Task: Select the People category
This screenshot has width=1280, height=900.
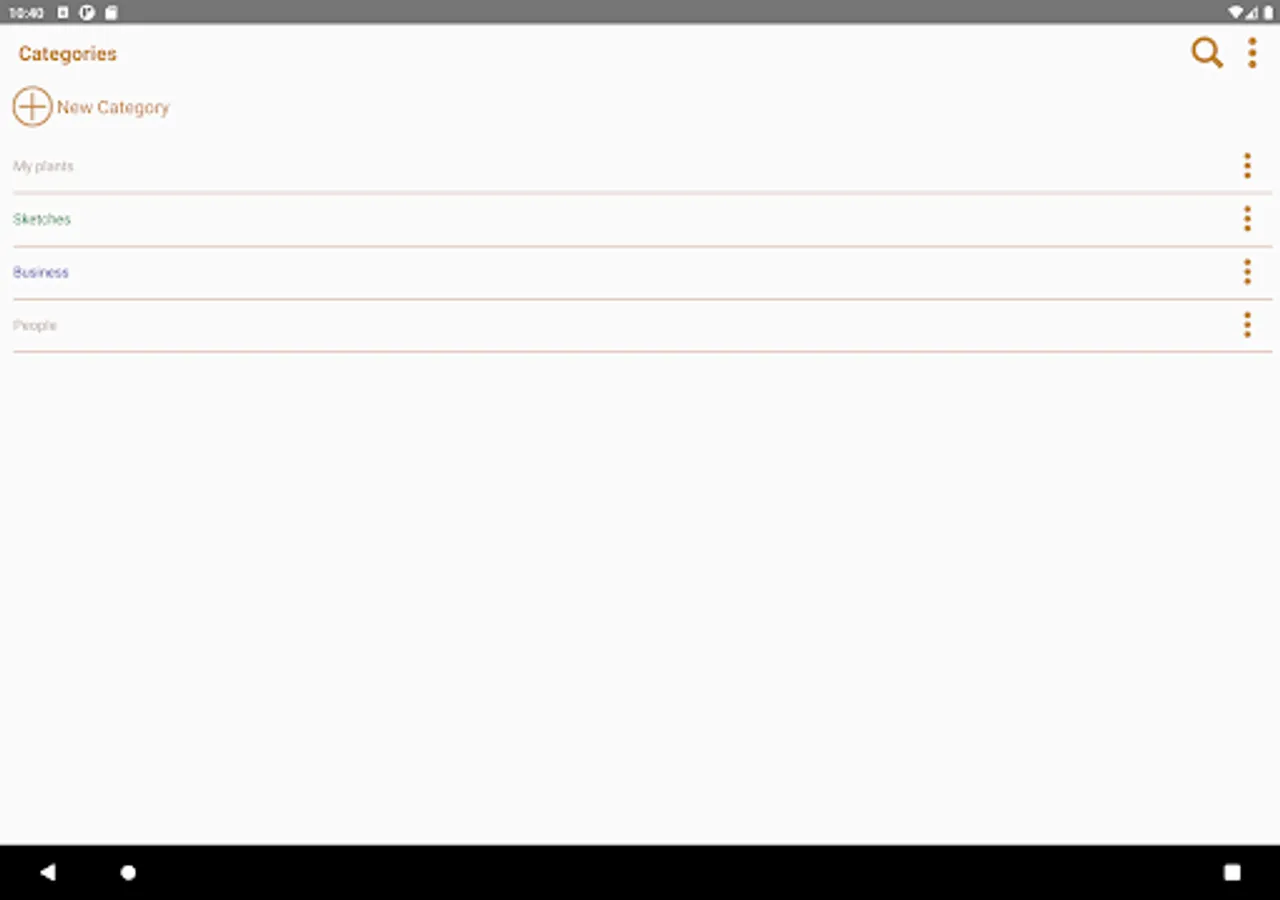Action: click(x=642, y=325)
